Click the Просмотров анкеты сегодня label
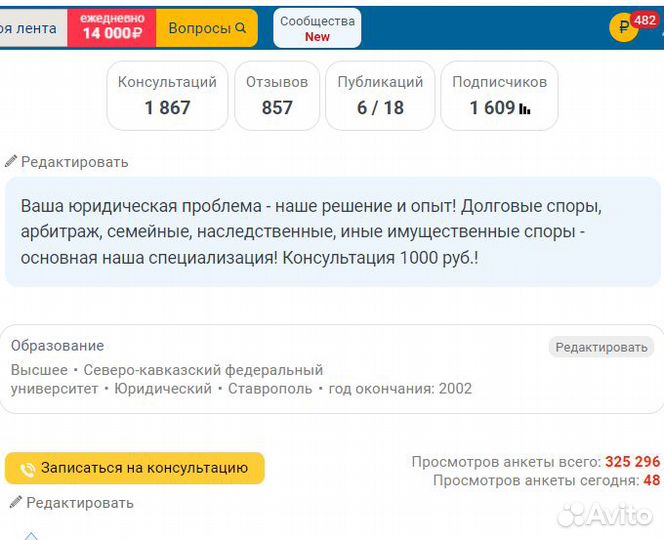This screenshot has width=664, height=540. tap(537, 481)
